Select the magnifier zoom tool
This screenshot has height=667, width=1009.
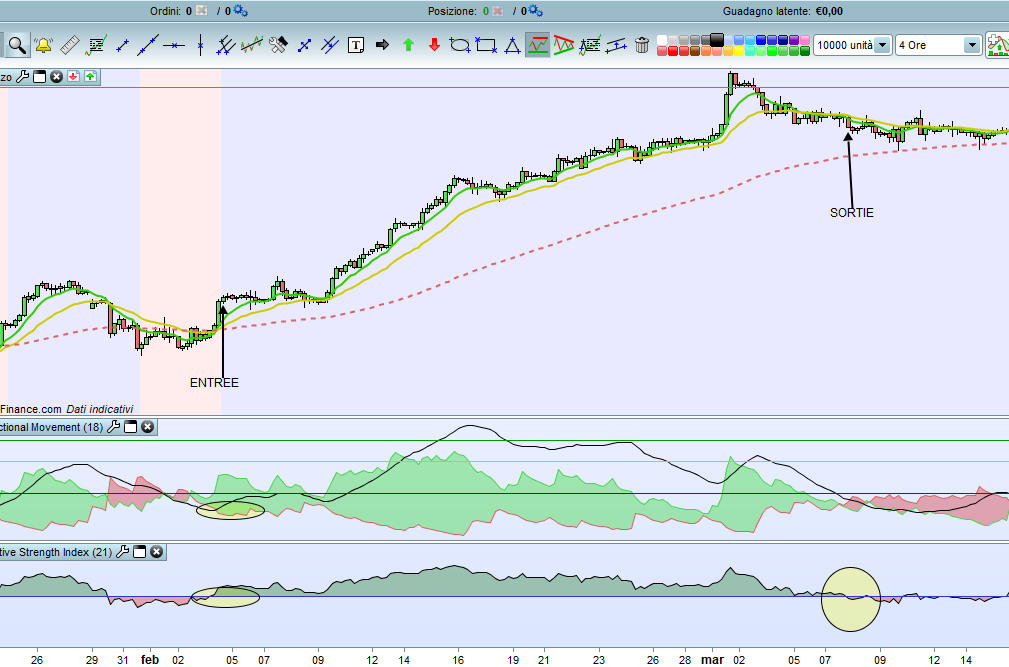[17, 45]
